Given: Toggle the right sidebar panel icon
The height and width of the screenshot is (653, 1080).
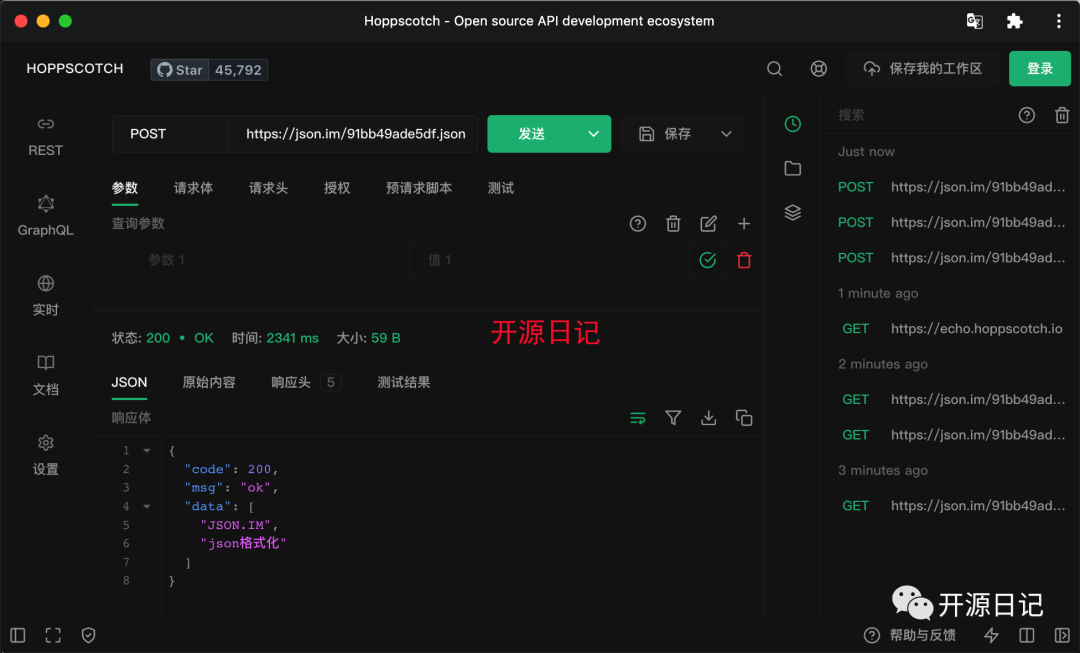Looking at the screenshot, I should tap(1061, 635).
